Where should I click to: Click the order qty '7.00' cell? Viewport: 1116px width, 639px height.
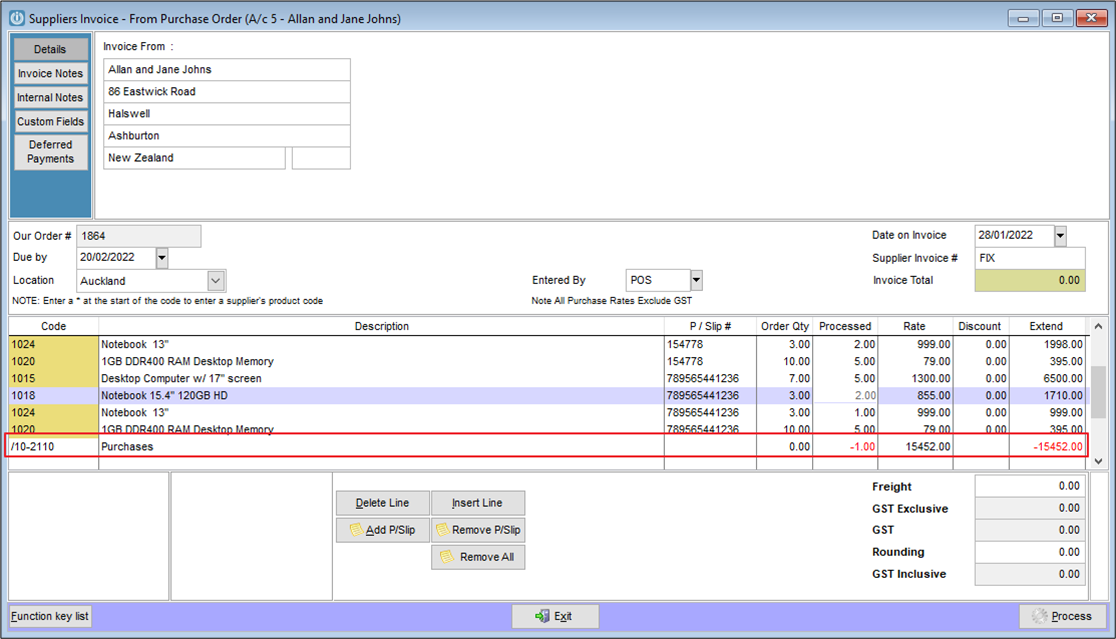click(784, 379)
